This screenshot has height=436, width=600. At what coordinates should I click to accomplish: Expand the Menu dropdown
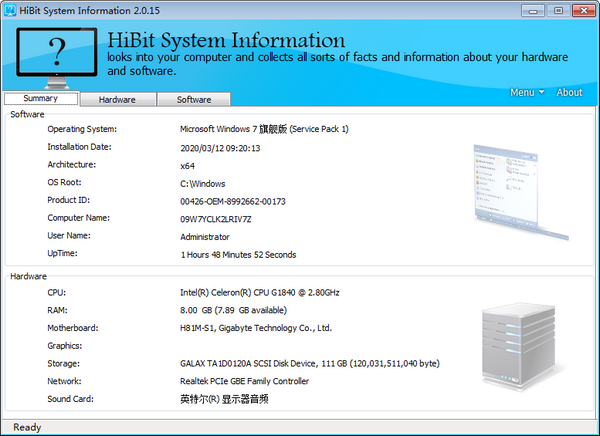[527, 93]
